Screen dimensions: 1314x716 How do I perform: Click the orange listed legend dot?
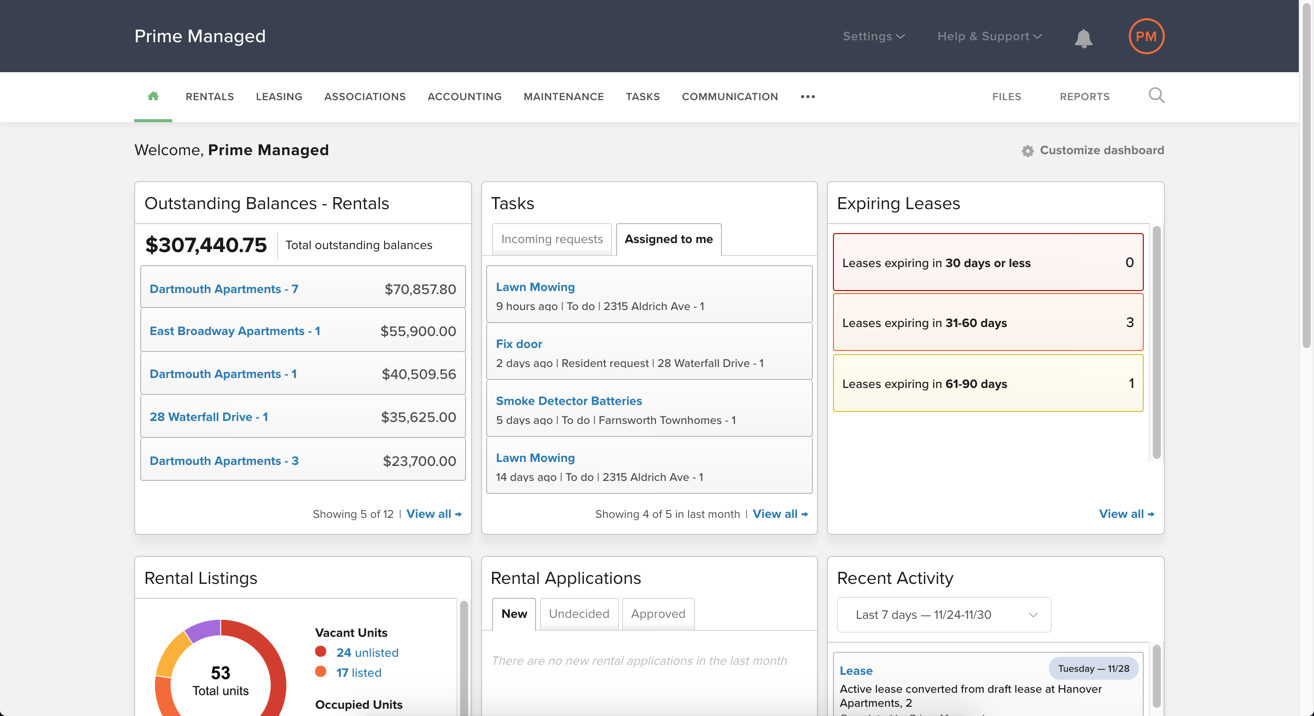pyautogui.click(x=321, y=672)
